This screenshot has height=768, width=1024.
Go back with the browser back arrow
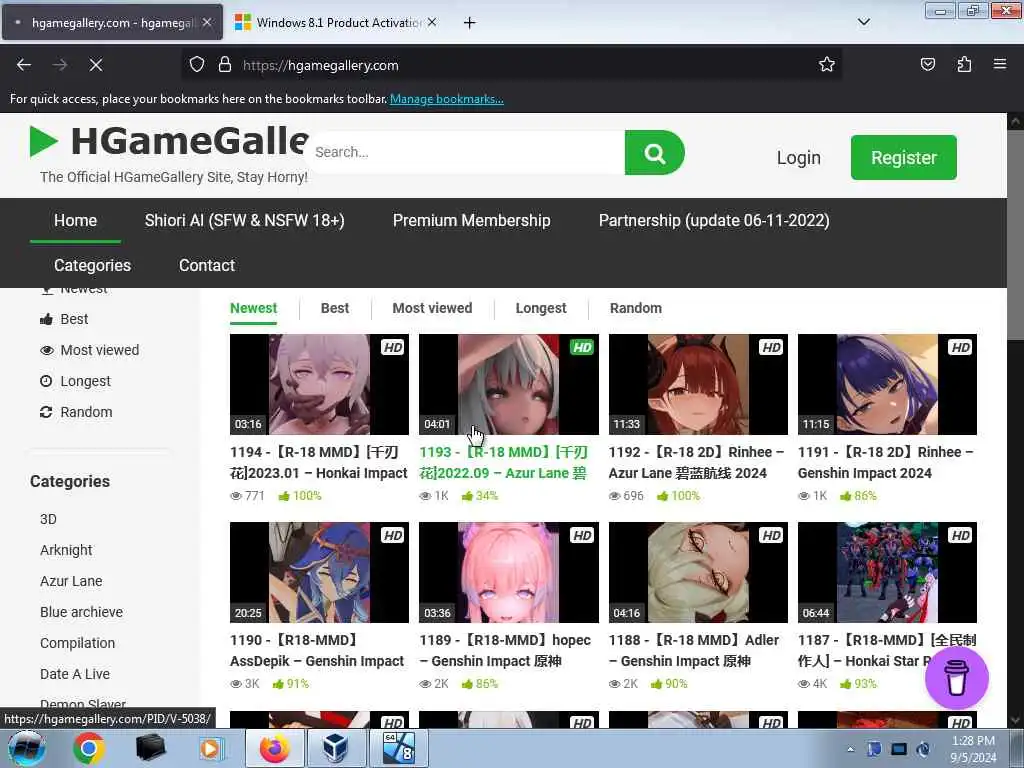(24, 65)
